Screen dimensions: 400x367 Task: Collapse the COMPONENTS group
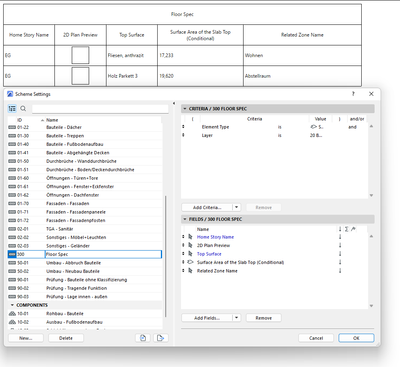(x=12, y=305)
